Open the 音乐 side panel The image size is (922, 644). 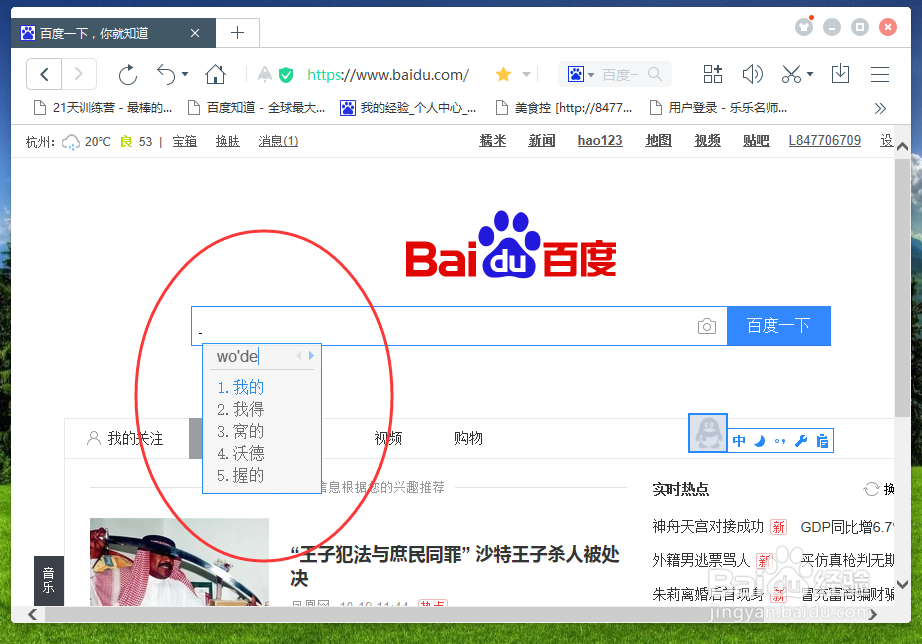48,580
